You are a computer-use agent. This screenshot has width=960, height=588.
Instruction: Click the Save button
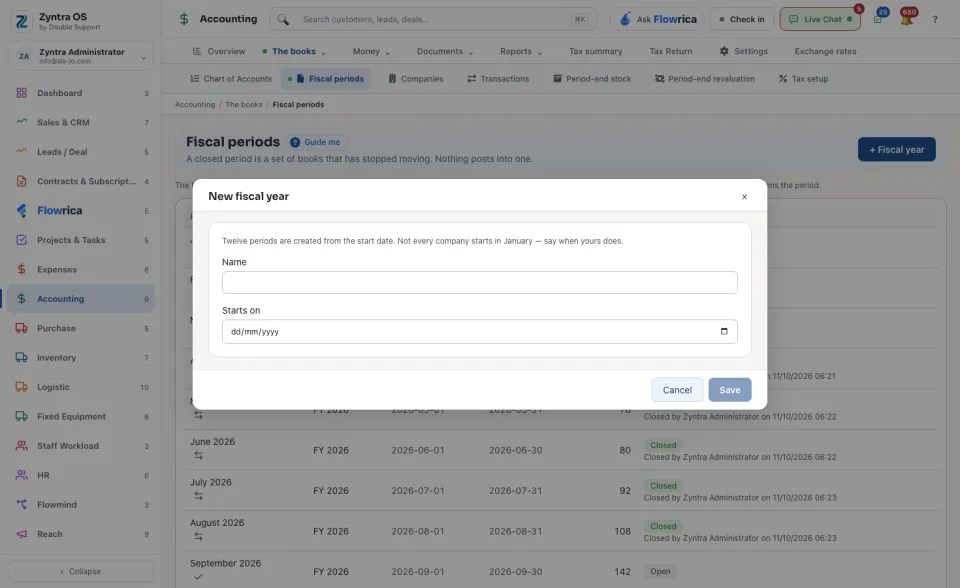click(x=730, y=390)
